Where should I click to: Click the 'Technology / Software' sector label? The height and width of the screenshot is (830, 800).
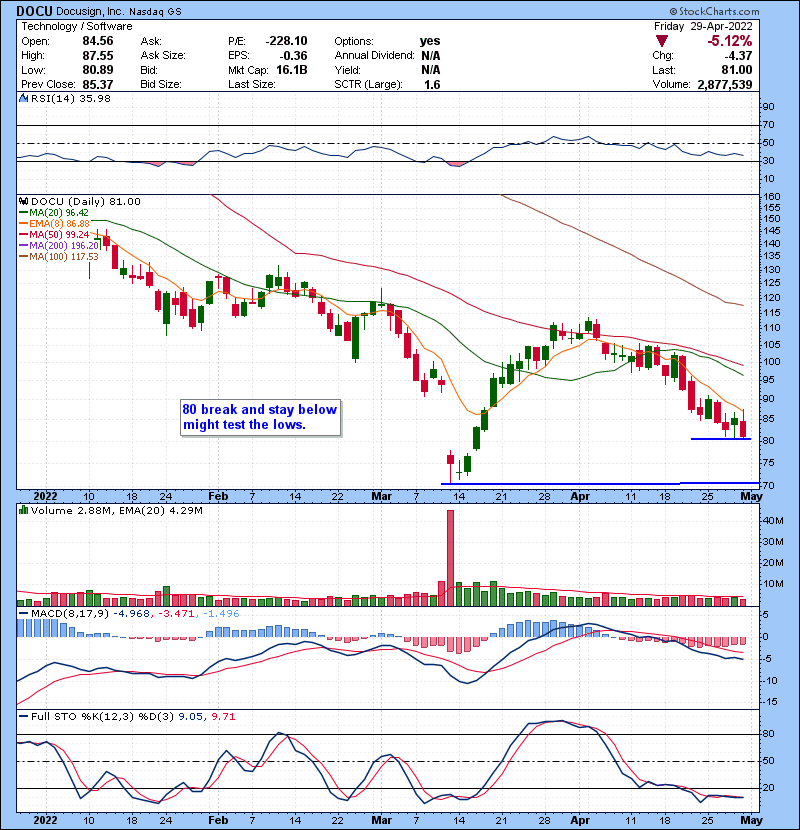pyautogui.click(x=77, y=26)
